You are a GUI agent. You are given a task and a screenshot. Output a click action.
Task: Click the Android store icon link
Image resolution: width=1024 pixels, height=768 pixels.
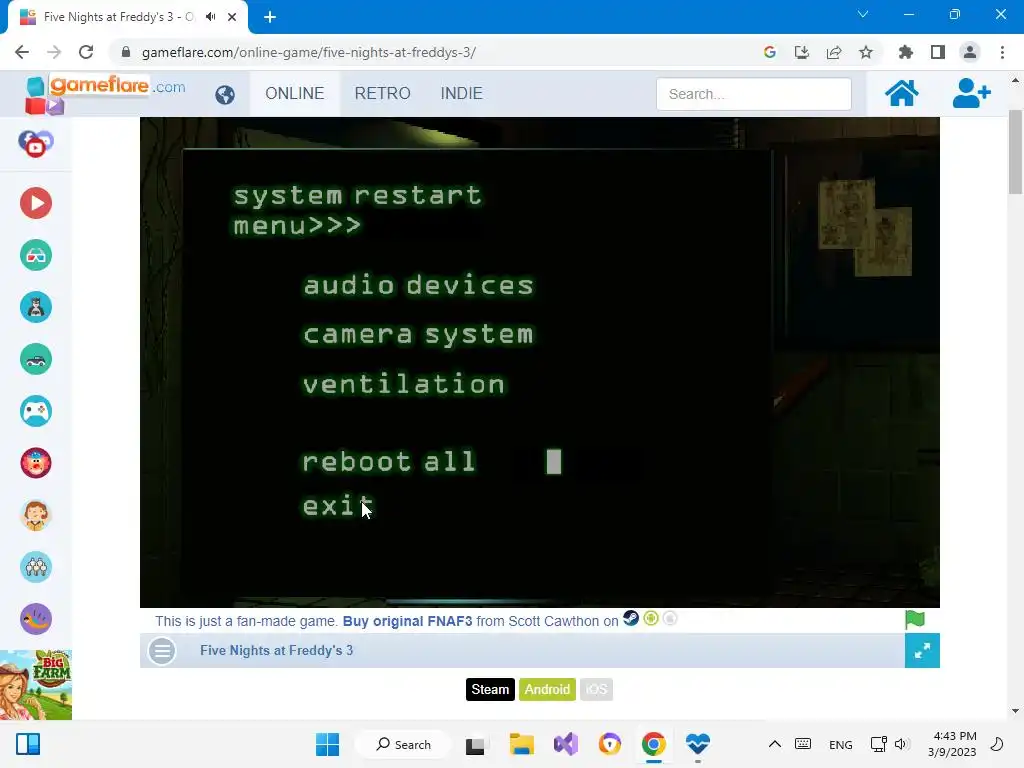(x=651, y=618)
